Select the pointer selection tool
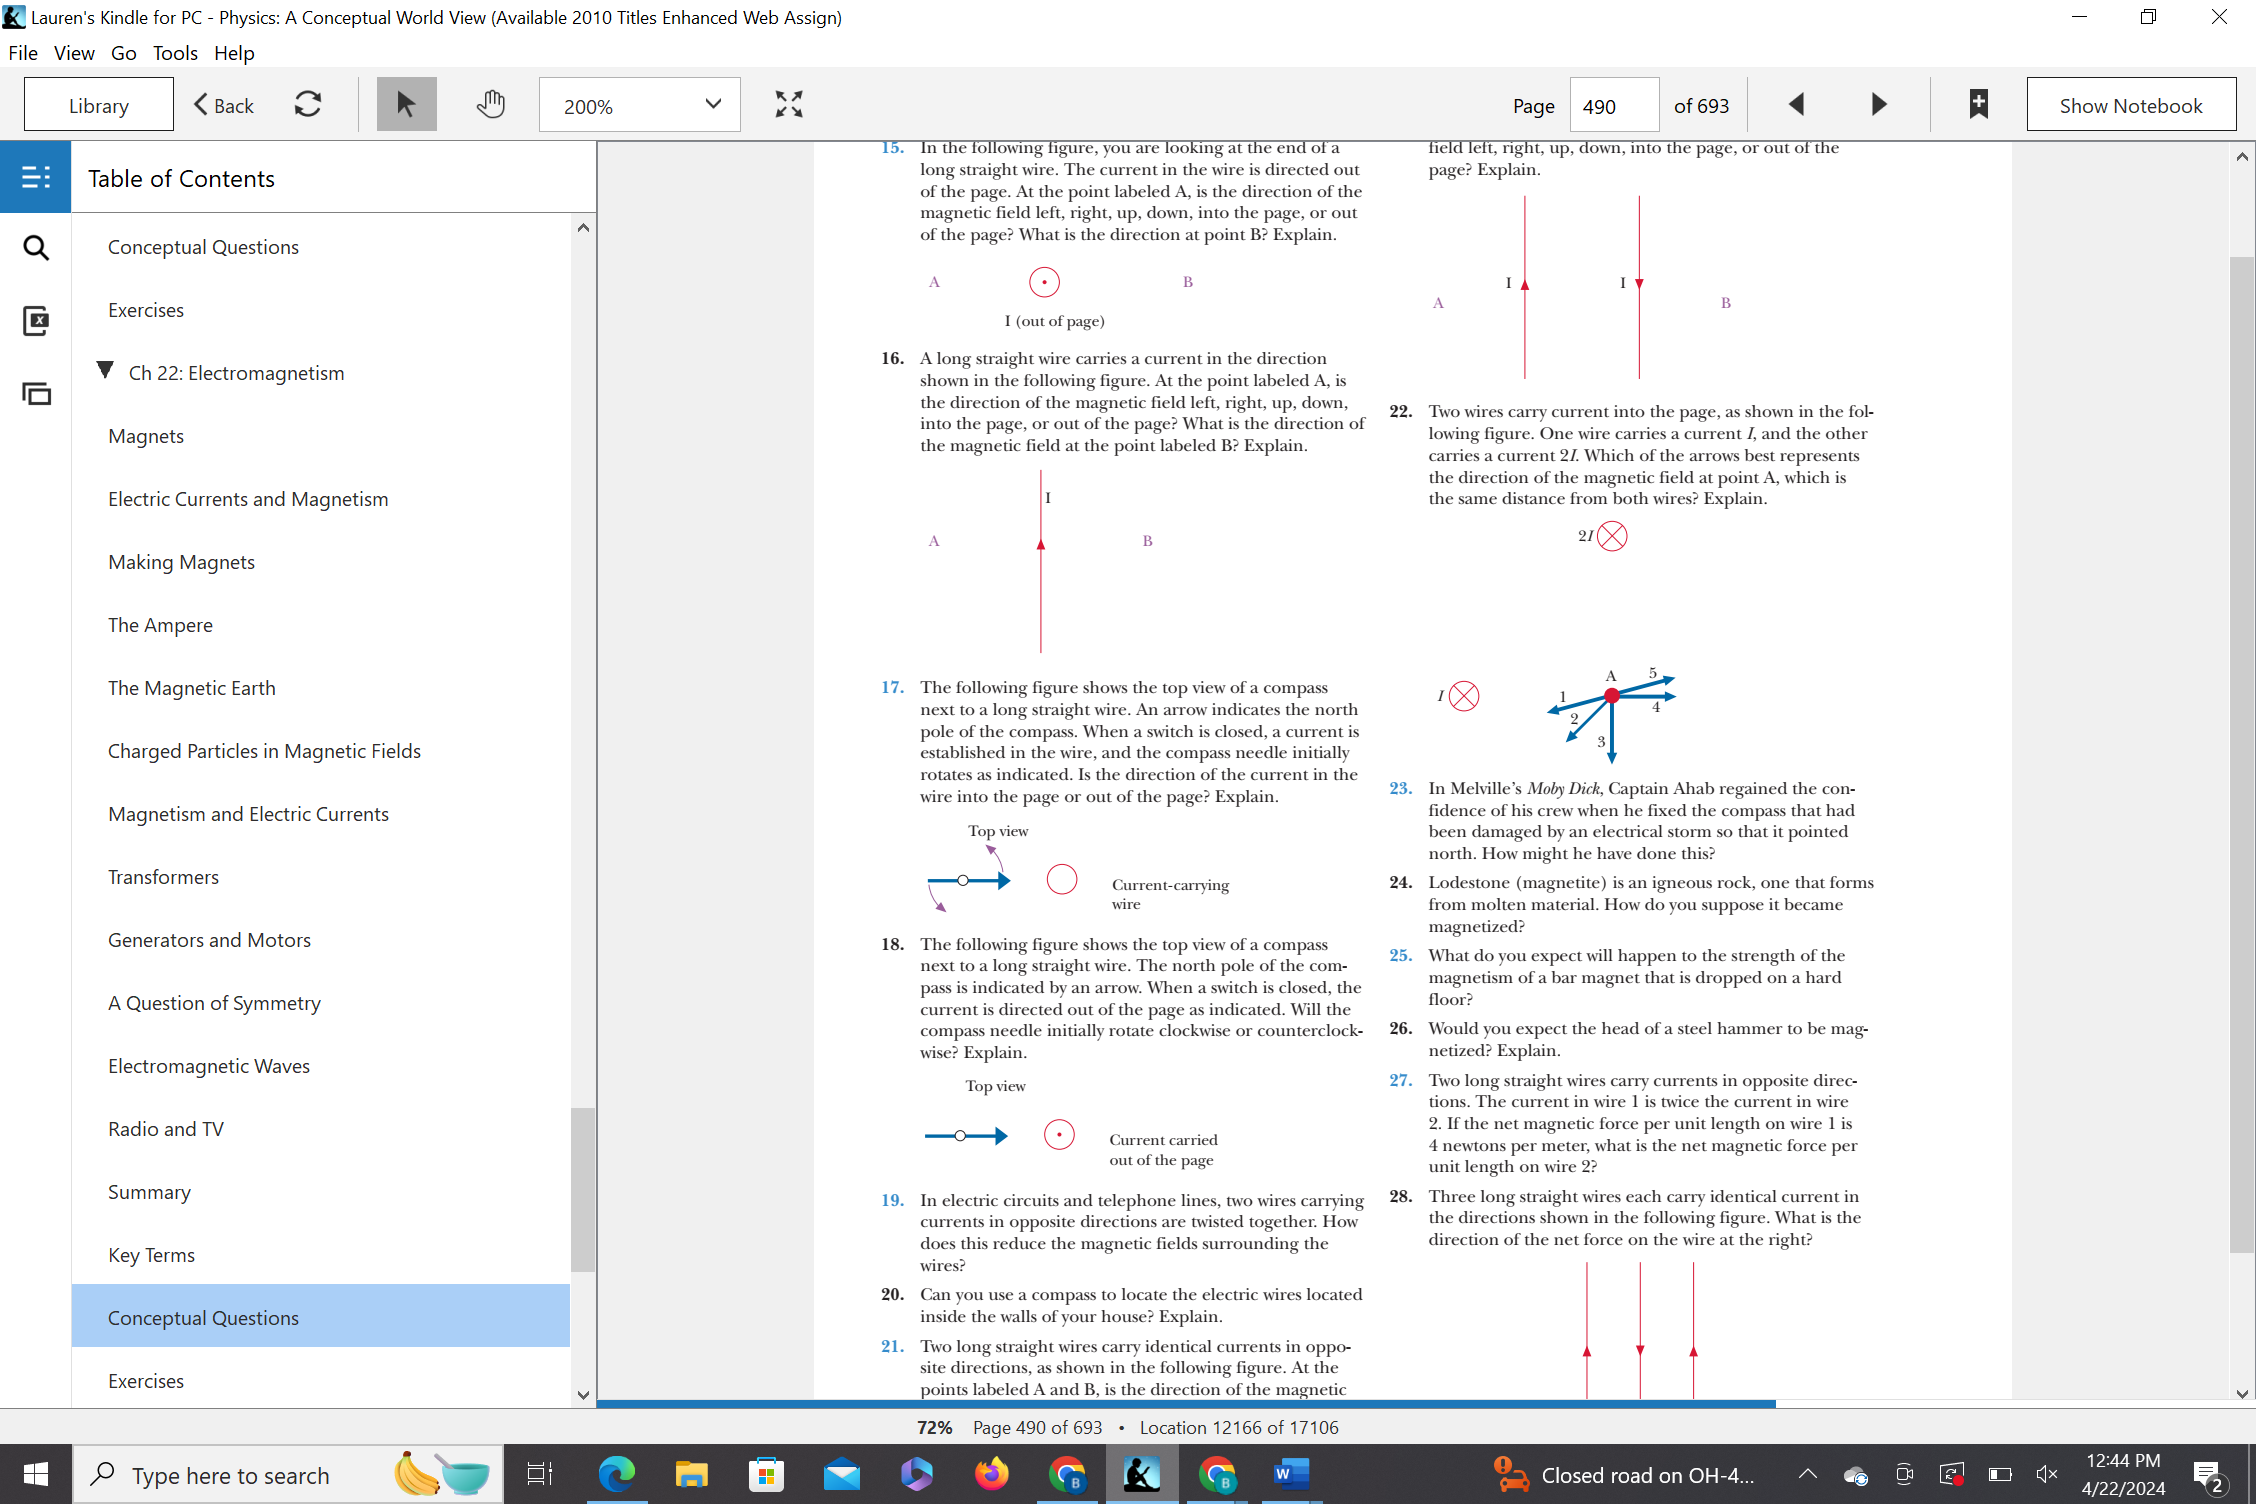 click(406, 104)
